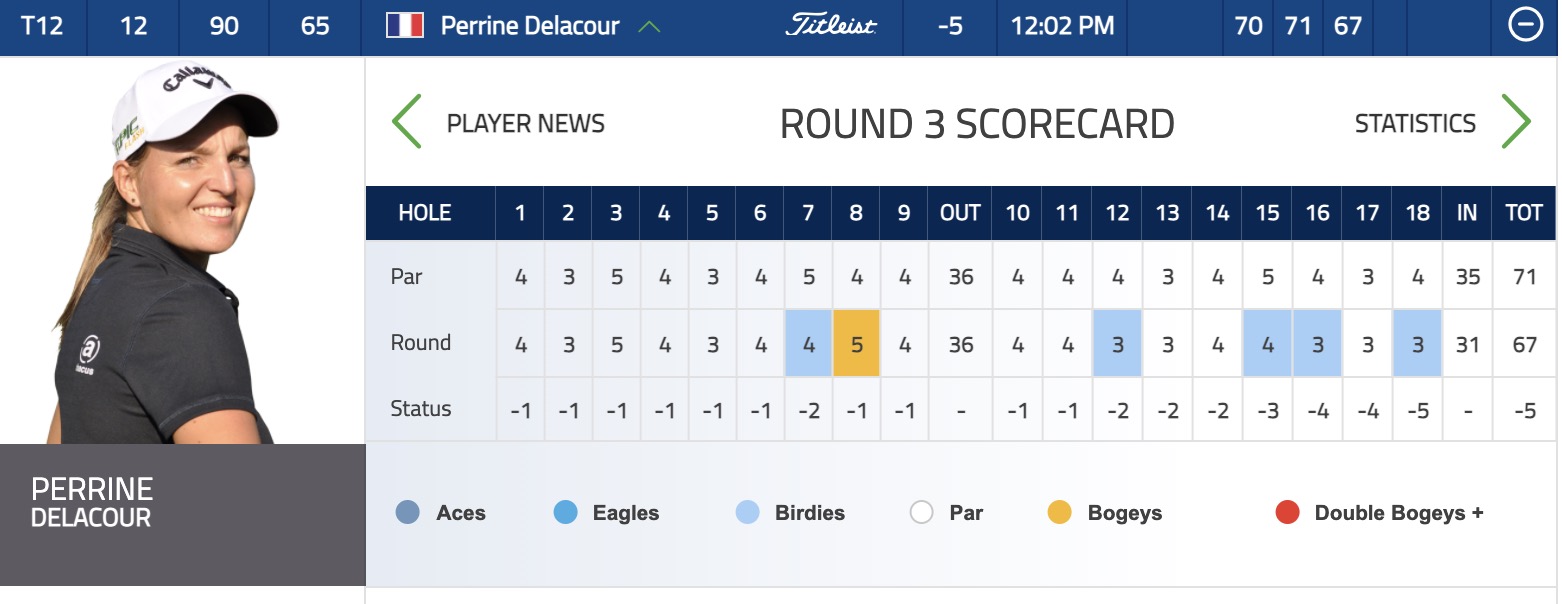1562x604 pixels.
Task: Click the Par legend circle
Action: pos(921,513)
